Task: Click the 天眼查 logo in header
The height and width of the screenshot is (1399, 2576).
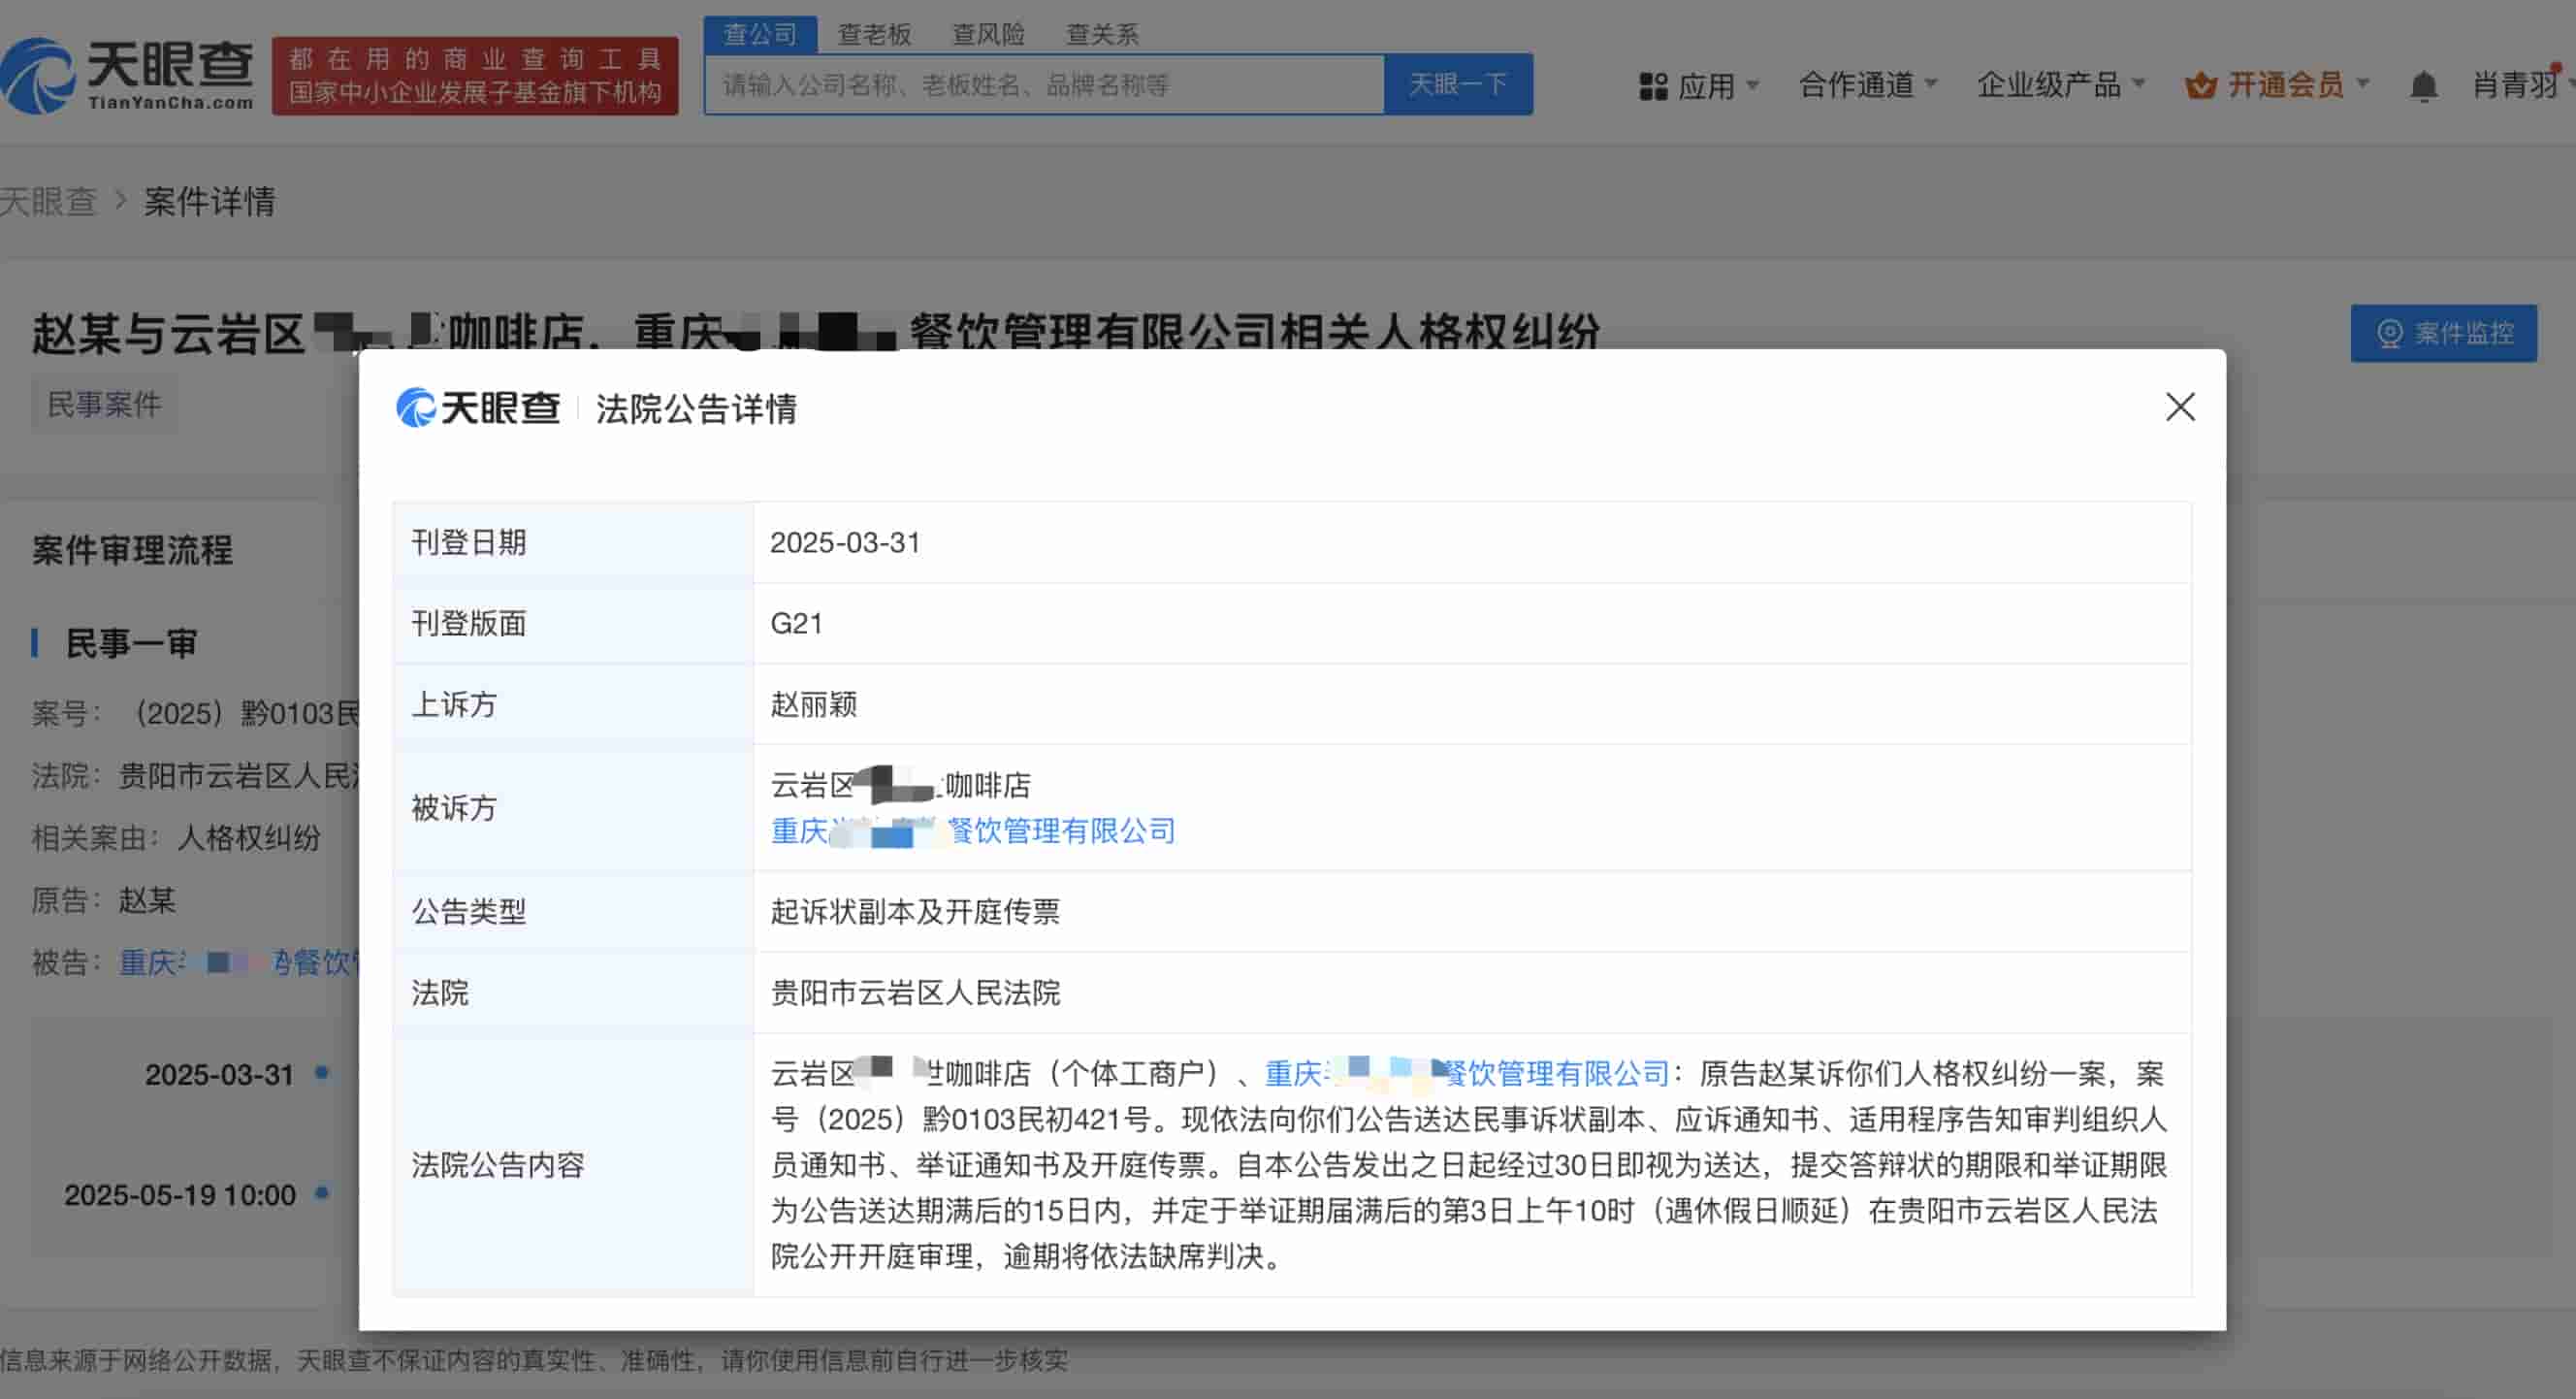Action: tap(128, 75)
